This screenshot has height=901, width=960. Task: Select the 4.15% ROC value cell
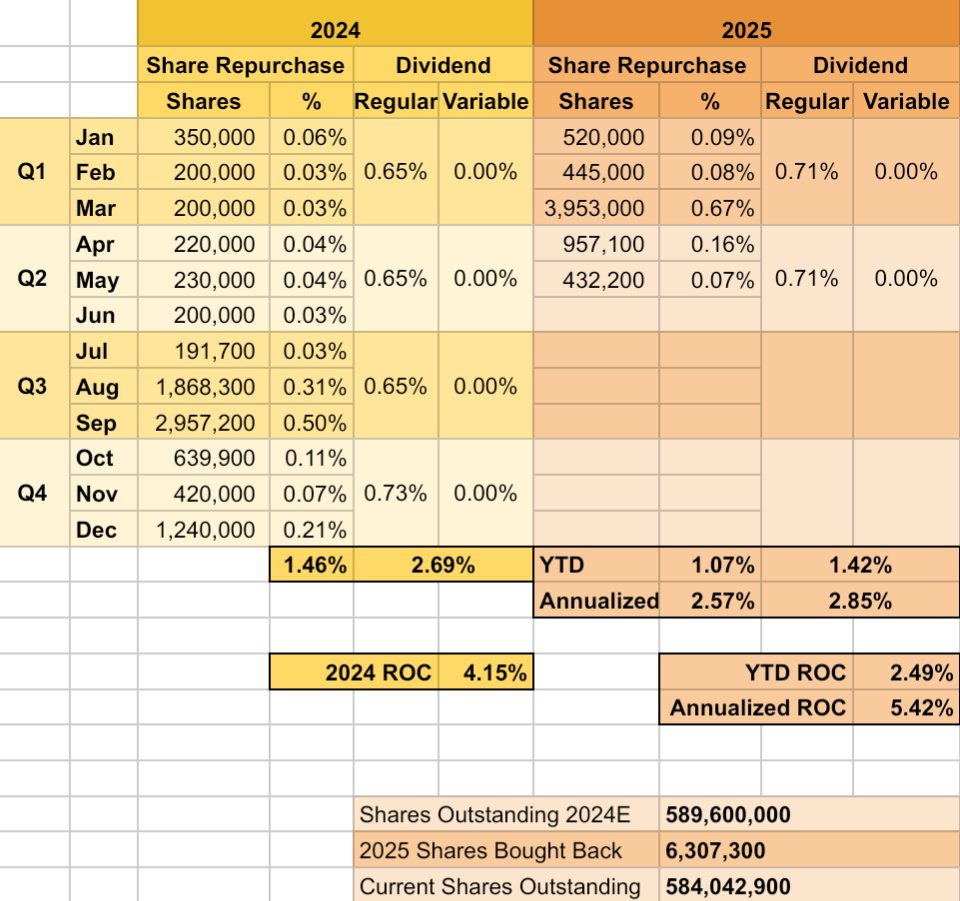pyautogui.click(x=486, y=672)
